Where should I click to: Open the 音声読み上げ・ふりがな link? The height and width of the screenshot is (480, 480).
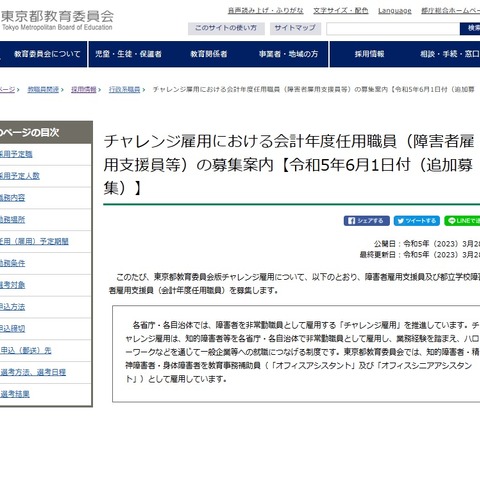click(266, 11)
